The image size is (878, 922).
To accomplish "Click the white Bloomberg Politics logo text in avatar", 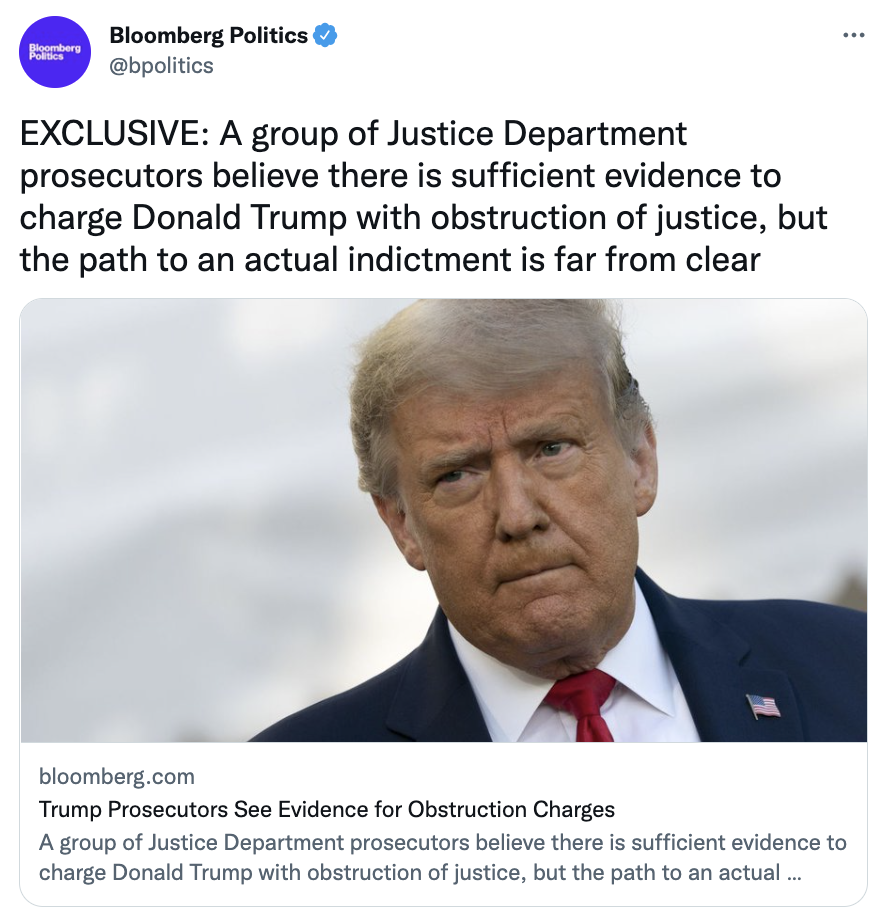I will tap(55, 52).
